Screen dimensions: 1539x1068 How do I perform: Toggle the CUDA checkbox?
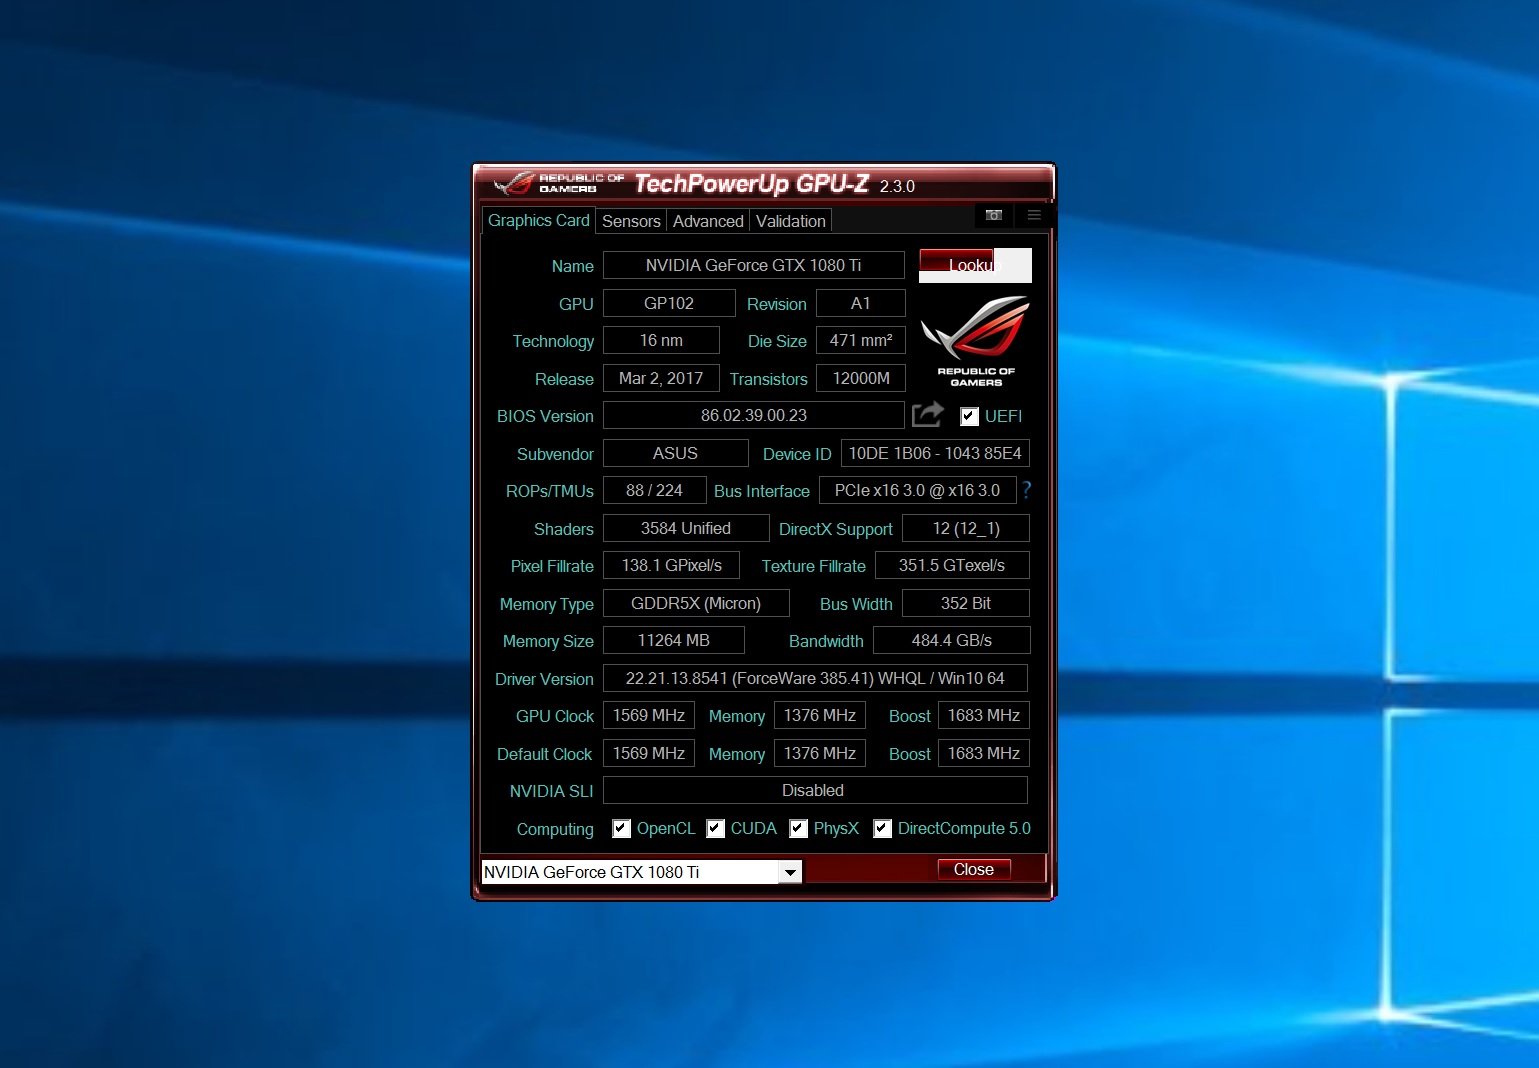[x=715, y=828]
